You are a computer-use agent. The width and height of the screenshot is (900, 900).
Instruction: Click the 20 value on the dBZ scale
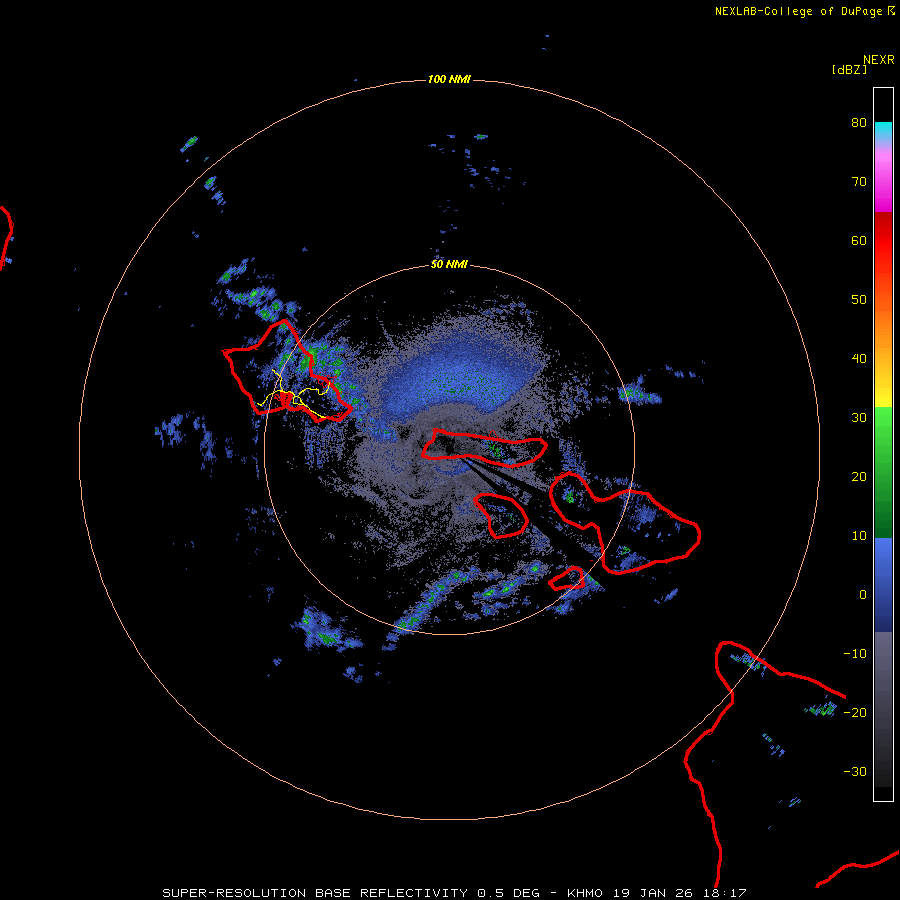coord(859,477)
